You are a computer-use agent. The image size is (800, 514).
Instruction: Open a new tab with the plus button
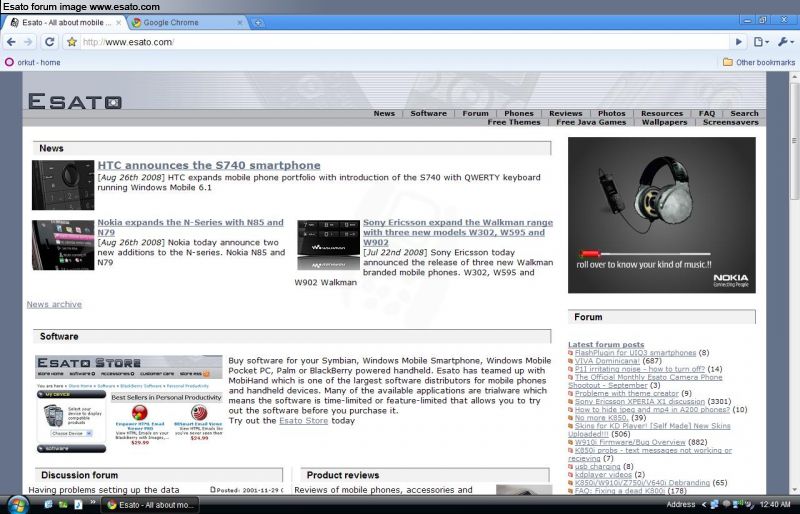point(258,22)
